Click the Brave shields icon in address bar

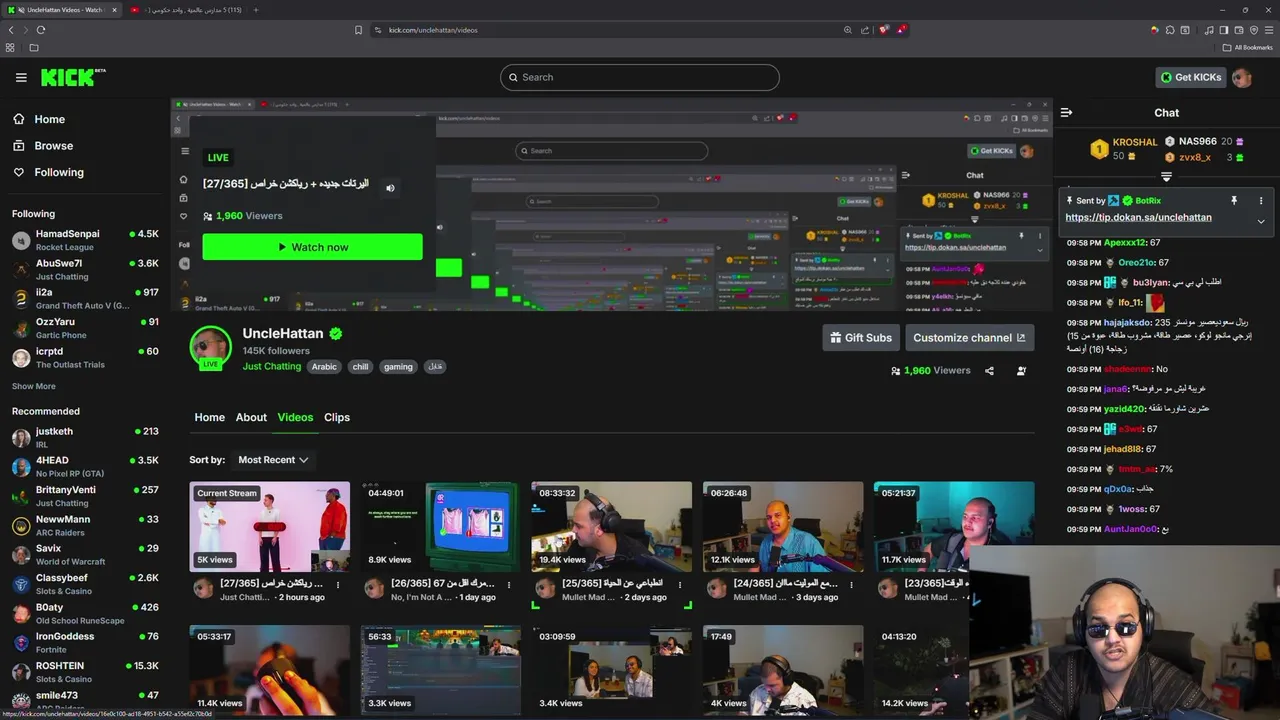pos(884,30)
